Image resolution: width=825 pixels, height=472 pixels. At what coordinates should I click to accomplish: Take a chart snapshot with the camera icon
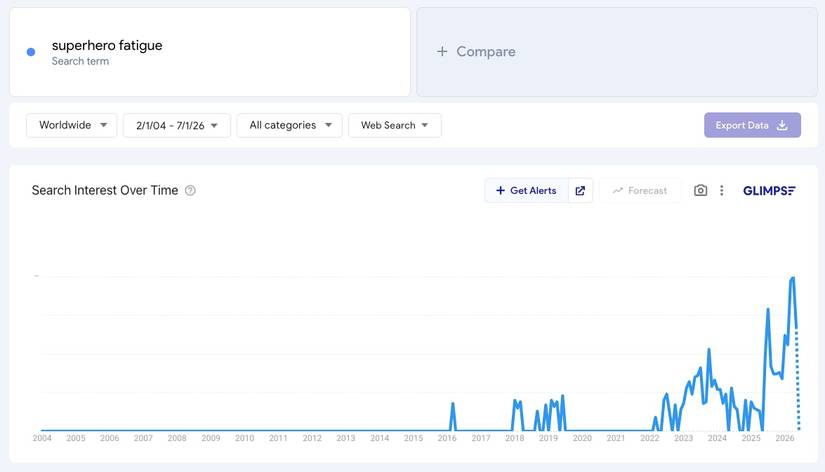pos(700,190)
